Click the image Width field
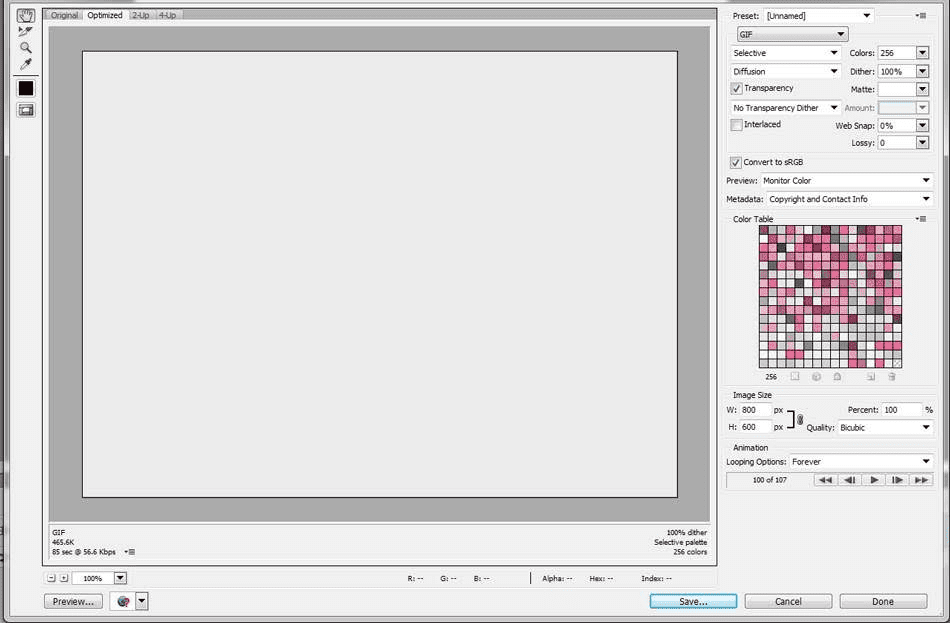This screenshot has height=623, width=950. [x=756, y=410]
